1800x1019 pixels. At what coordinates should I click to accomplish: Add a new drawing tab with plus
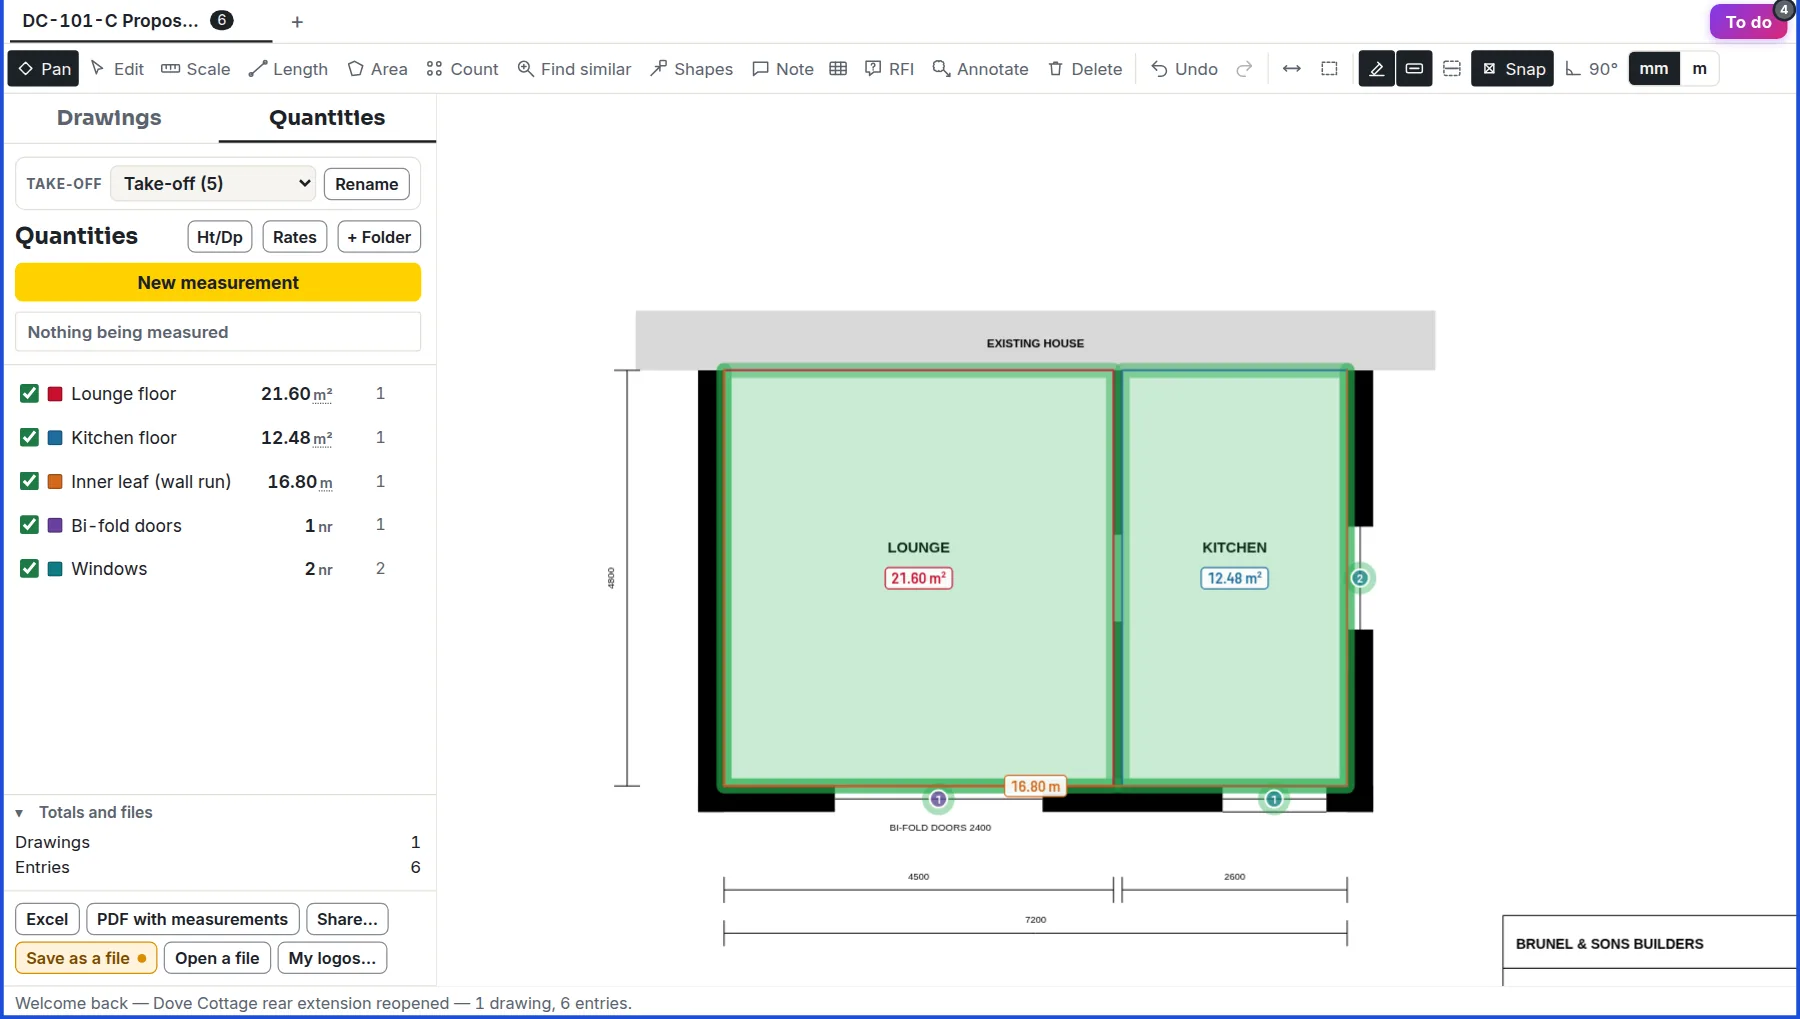[x=297, y=22]
